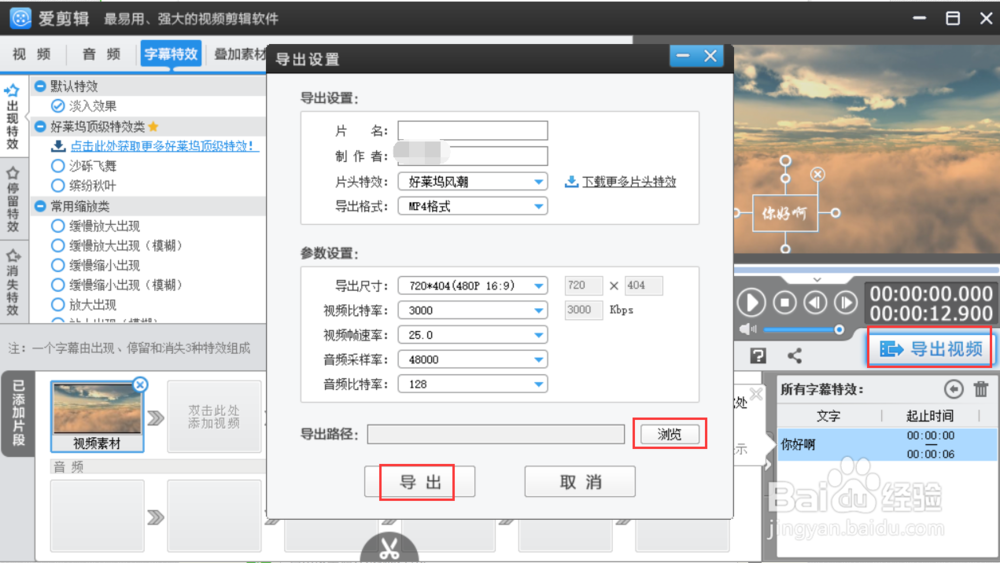
Task: Step to next frame button
Action: click(846, 302)
